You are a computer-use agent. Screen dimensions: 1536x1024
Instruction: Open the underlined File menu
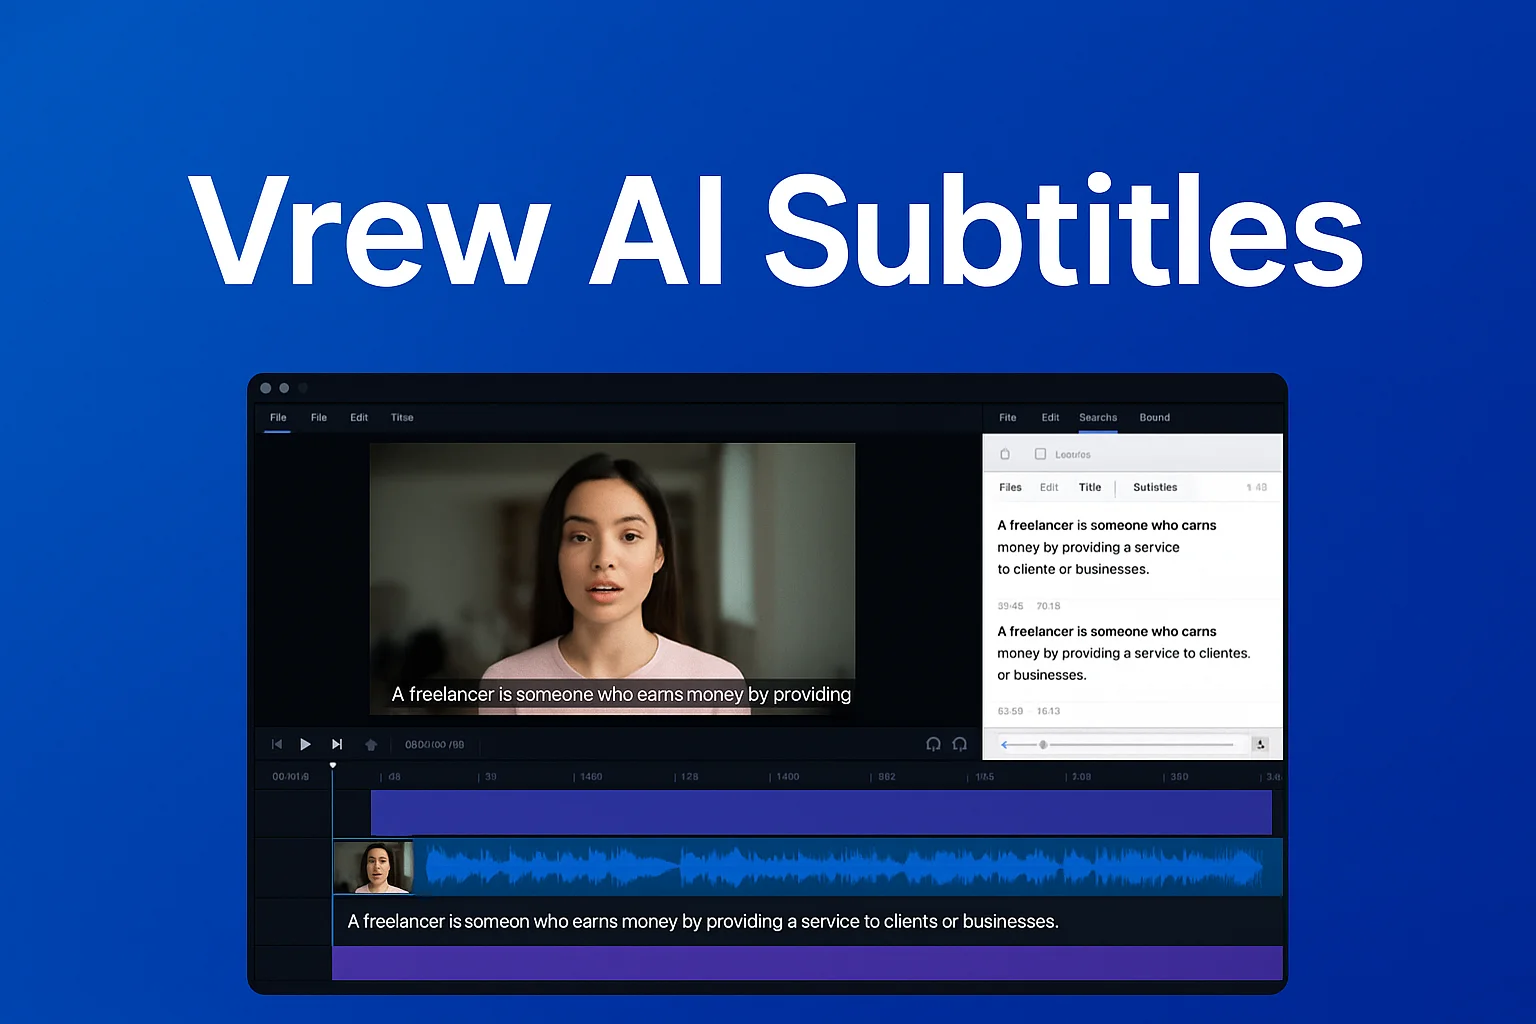(x=278, y=418)
